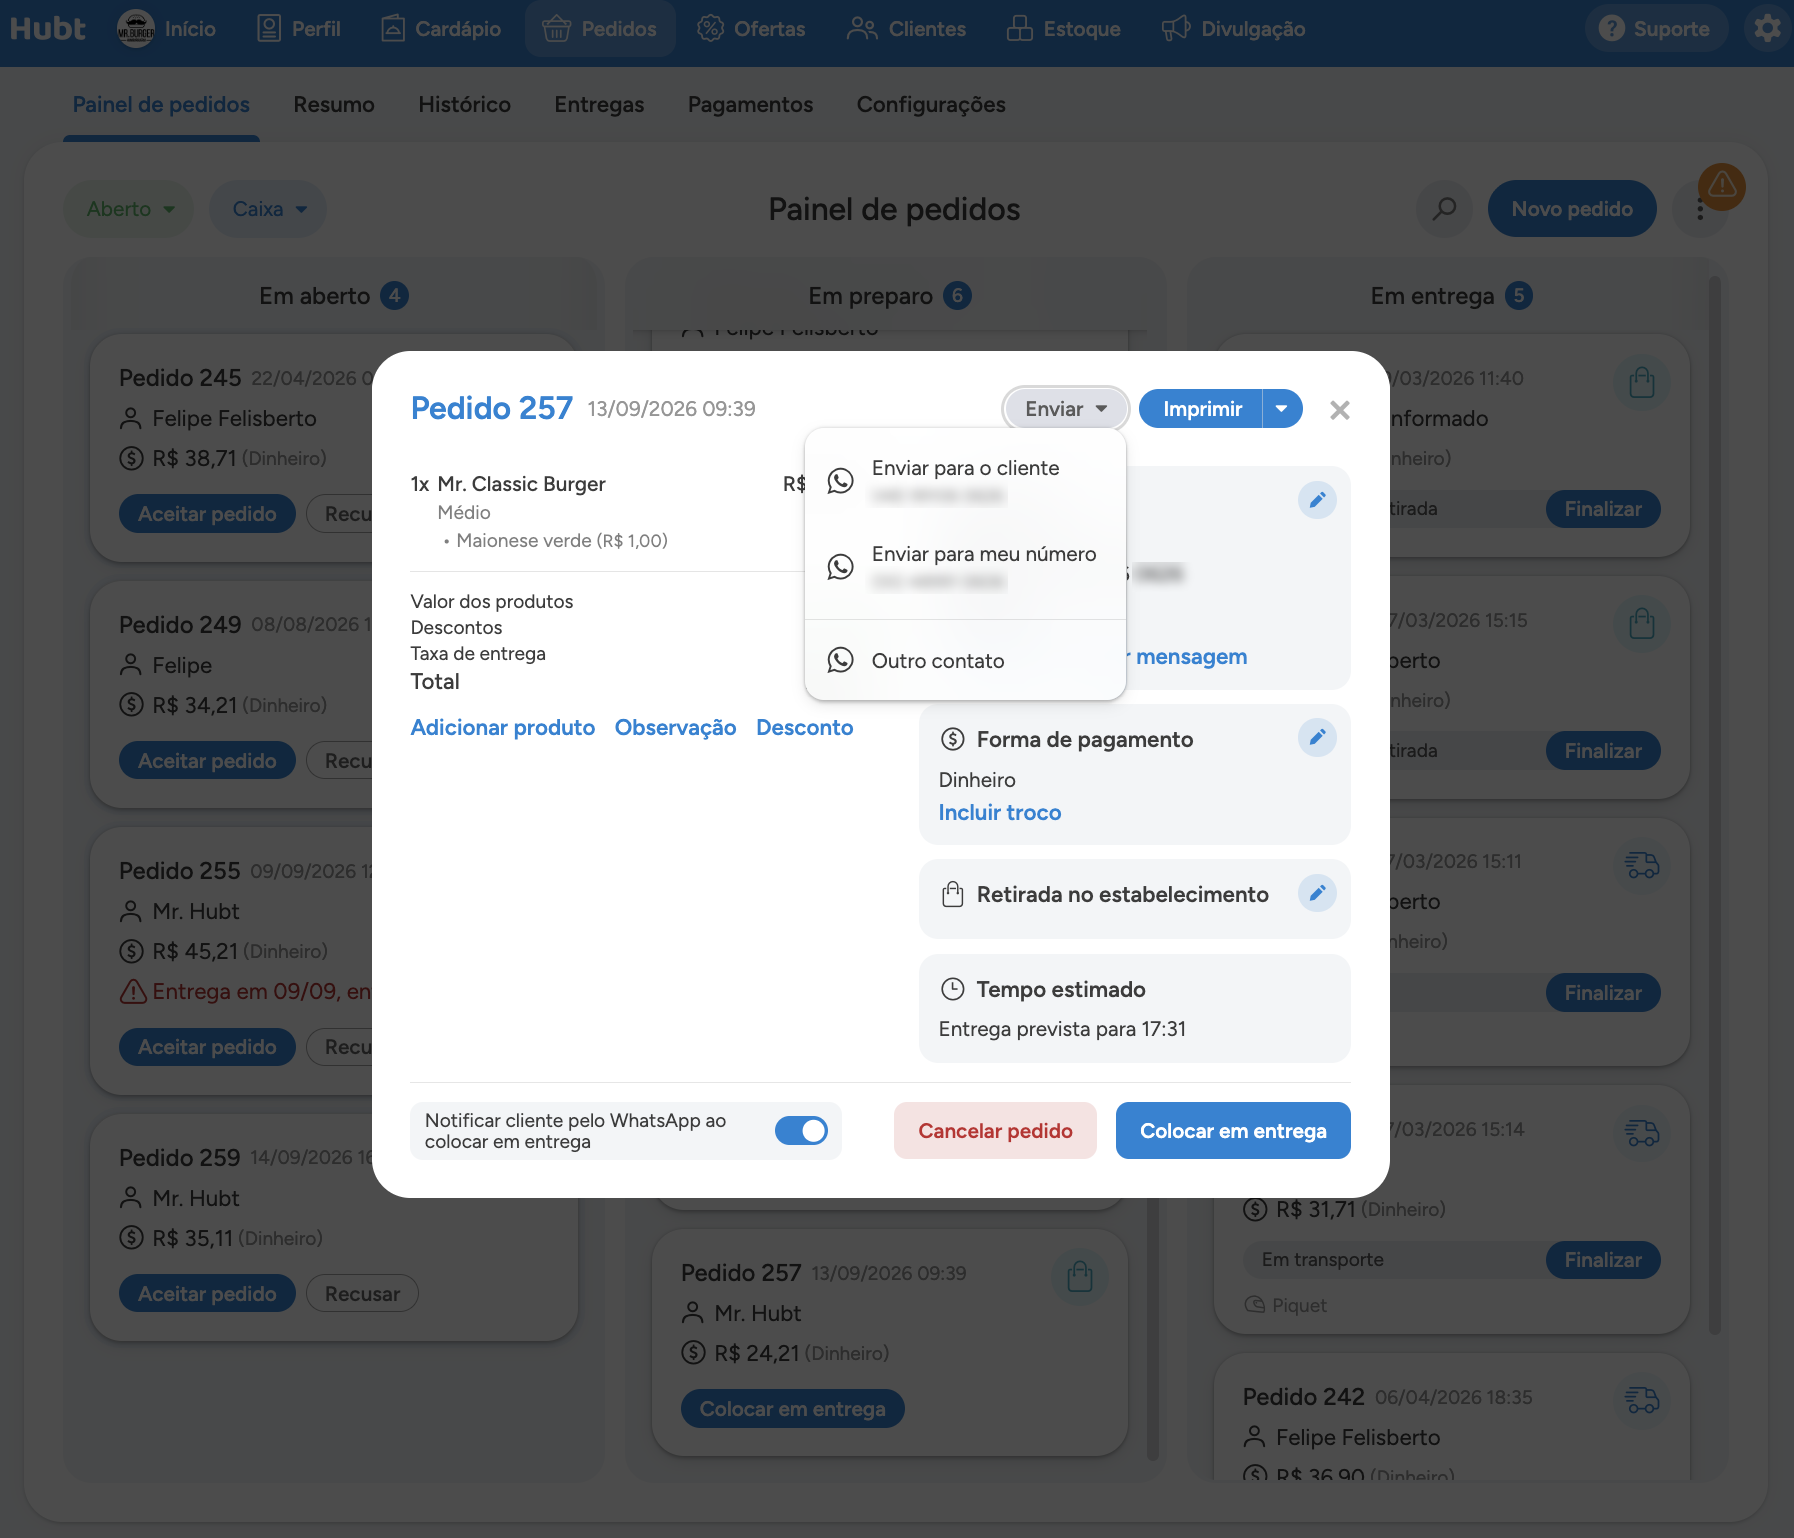
Task: Open the Suporte help button
Action: 1654,29
